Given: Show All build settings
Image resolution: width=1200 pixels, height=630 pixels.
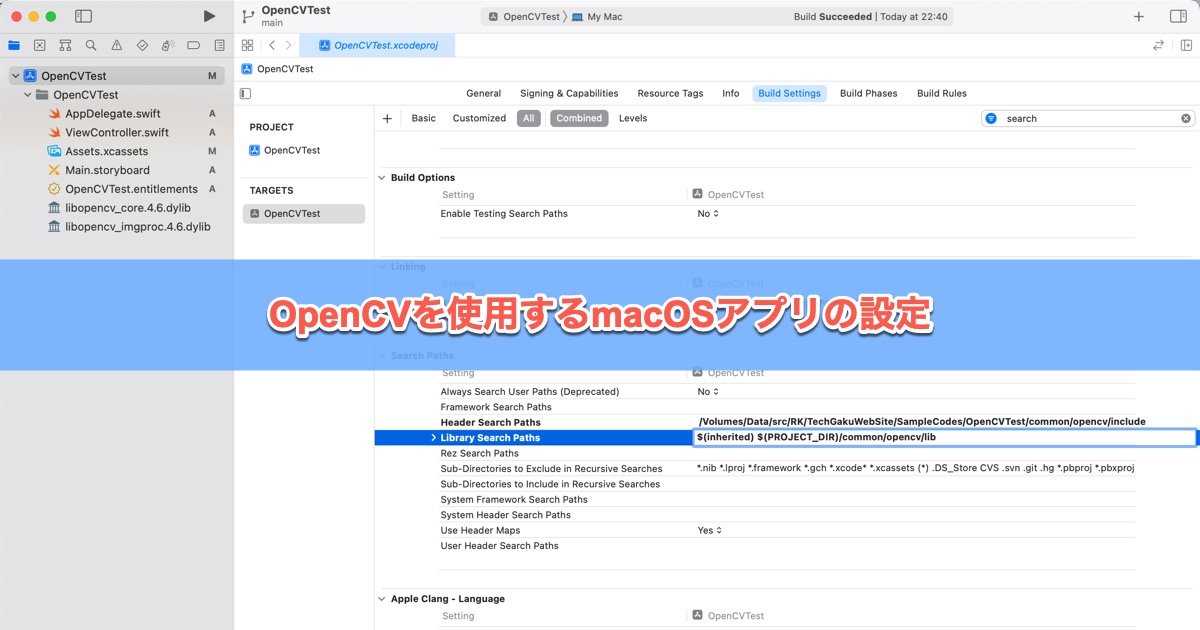Looking at the screenshot, I should 529,118.
